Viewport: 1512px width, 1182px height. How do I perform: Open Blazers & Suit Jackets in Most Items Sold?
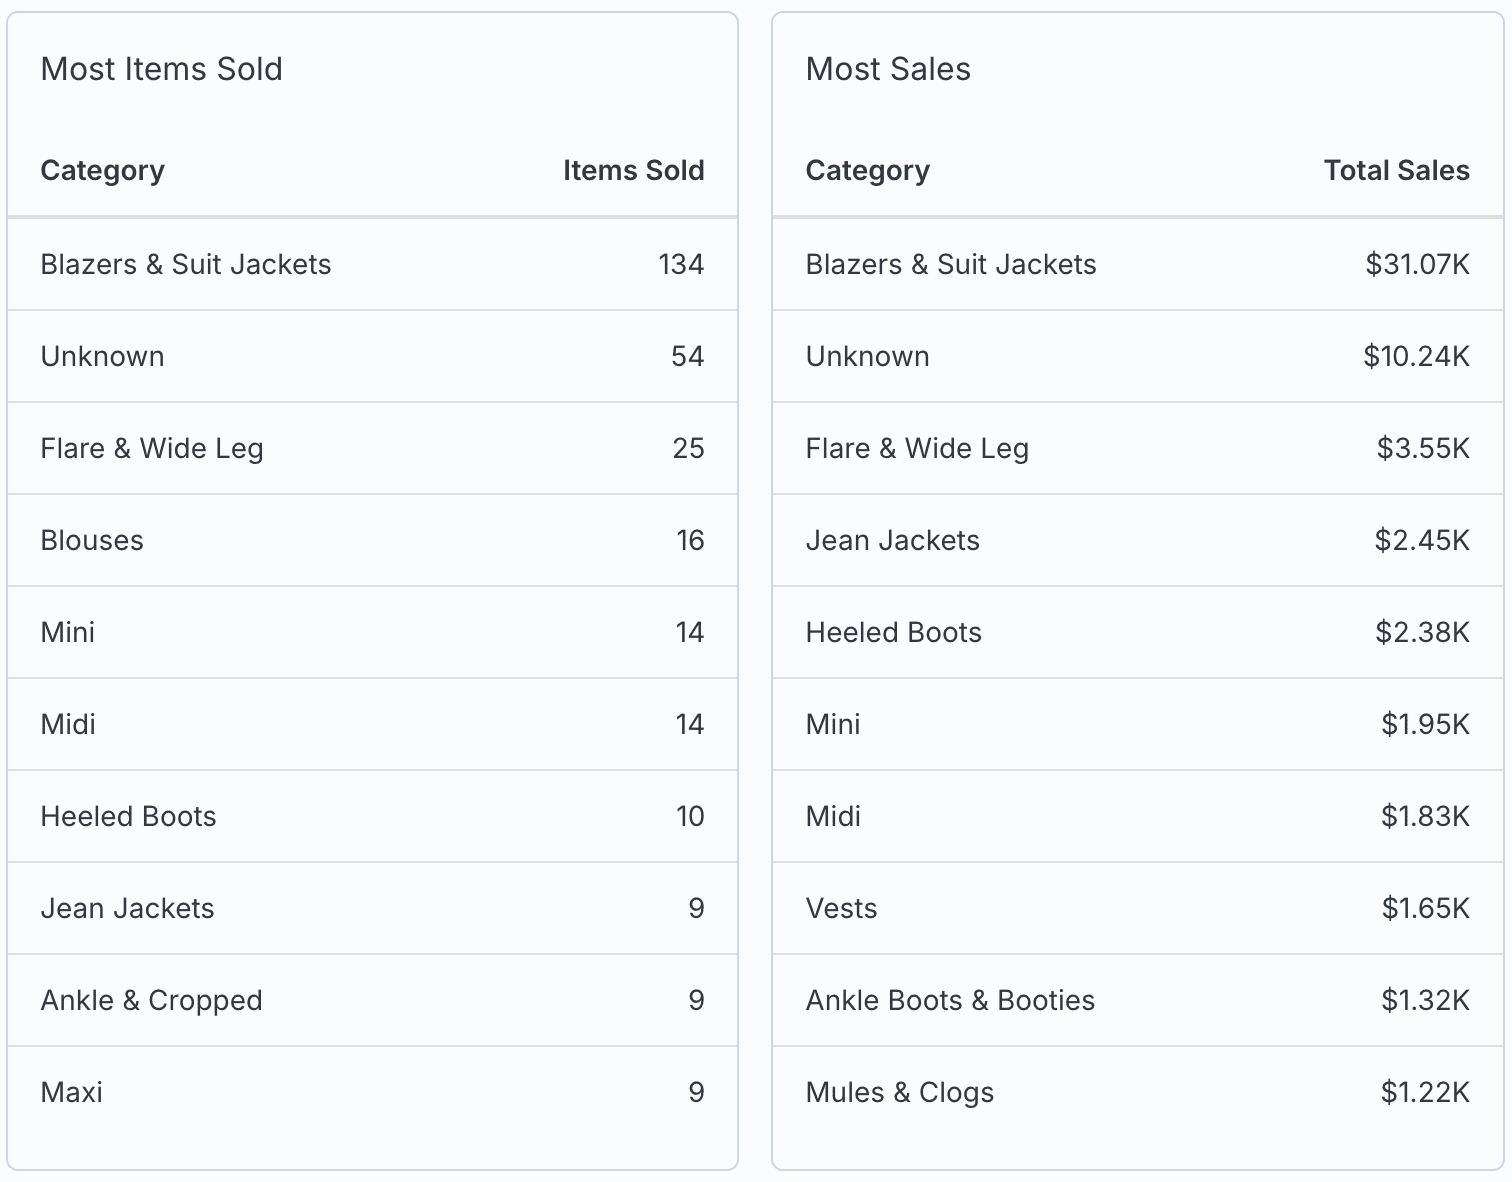[372, 264]
